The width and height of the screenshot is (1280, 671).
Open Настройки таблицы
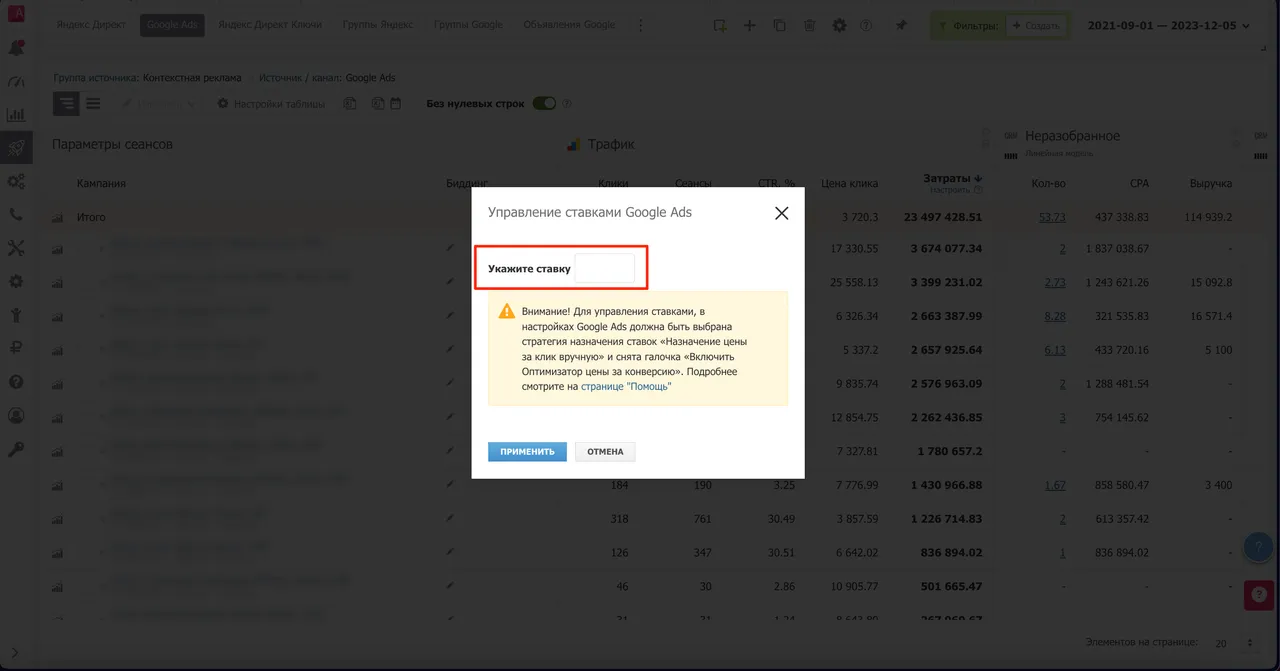[271, 104]
